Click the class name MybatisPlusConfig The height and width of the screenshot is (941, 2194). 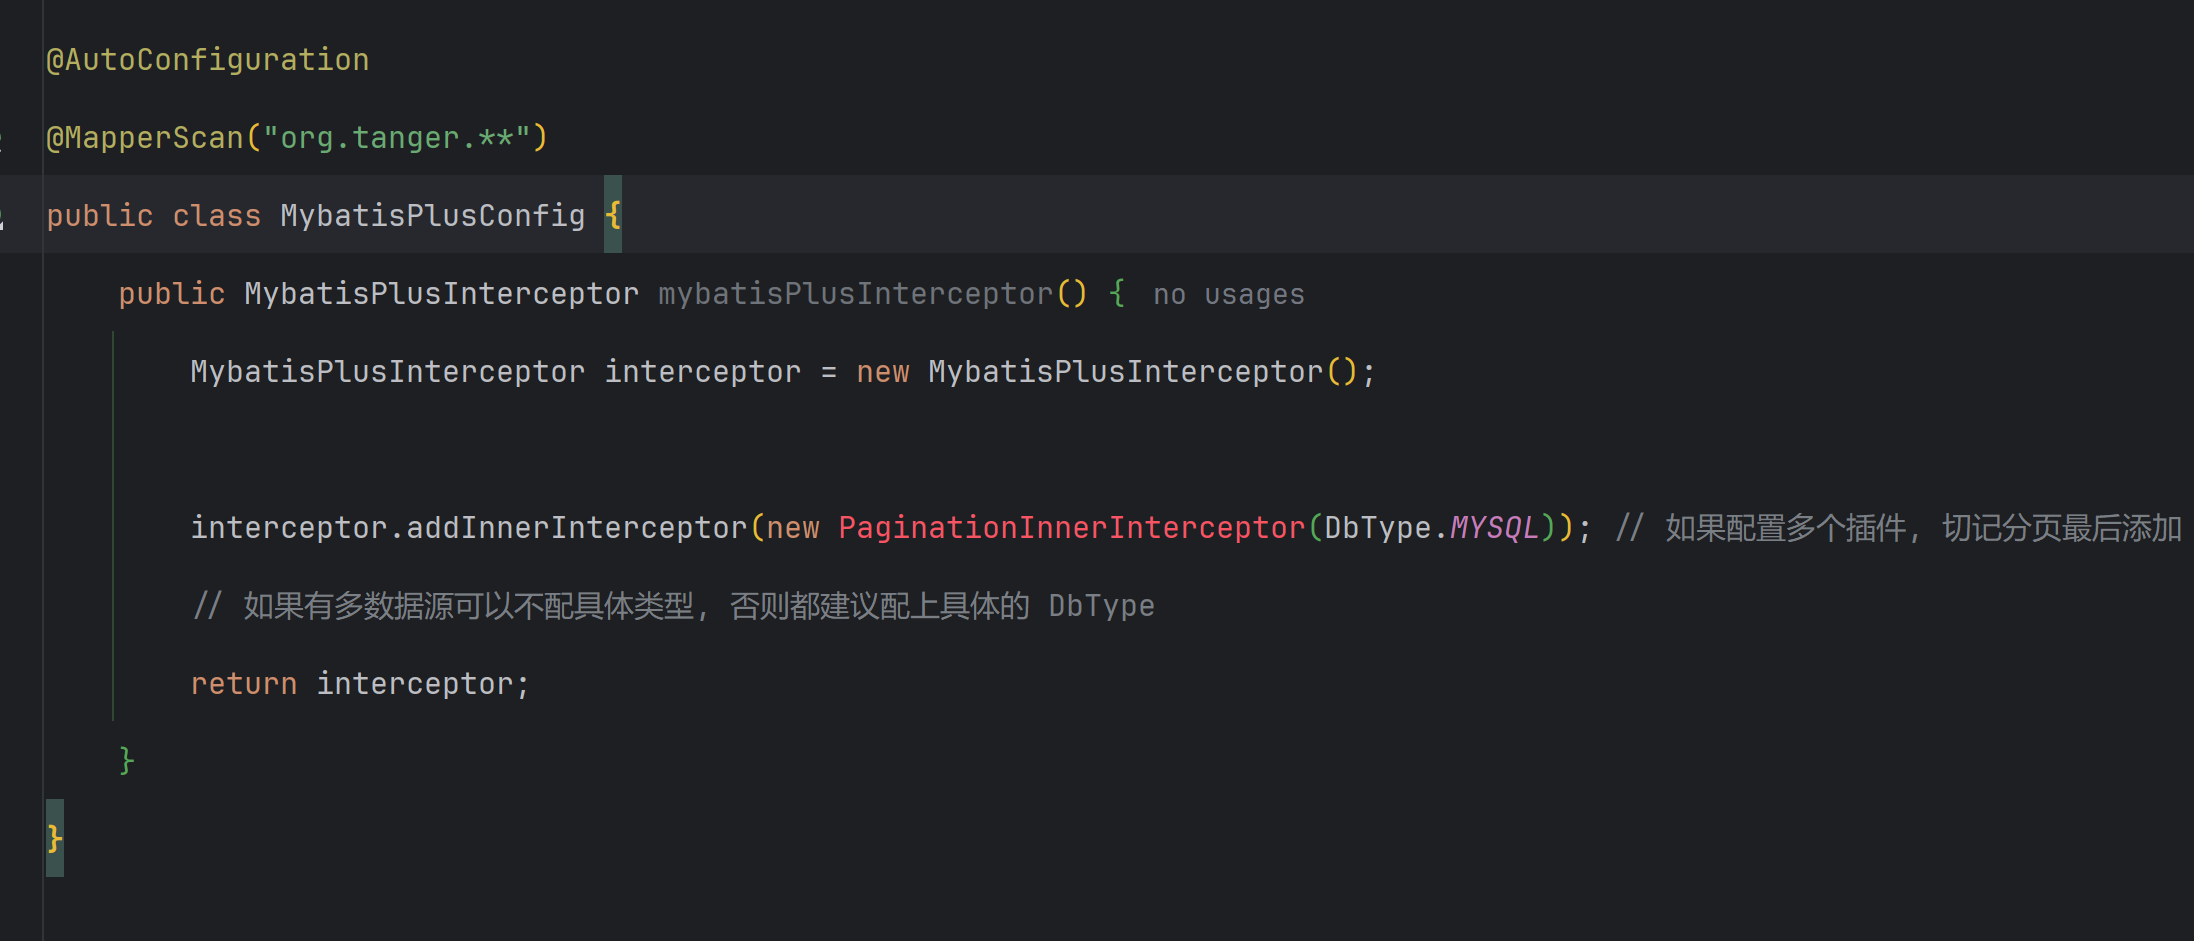[431, 214]
